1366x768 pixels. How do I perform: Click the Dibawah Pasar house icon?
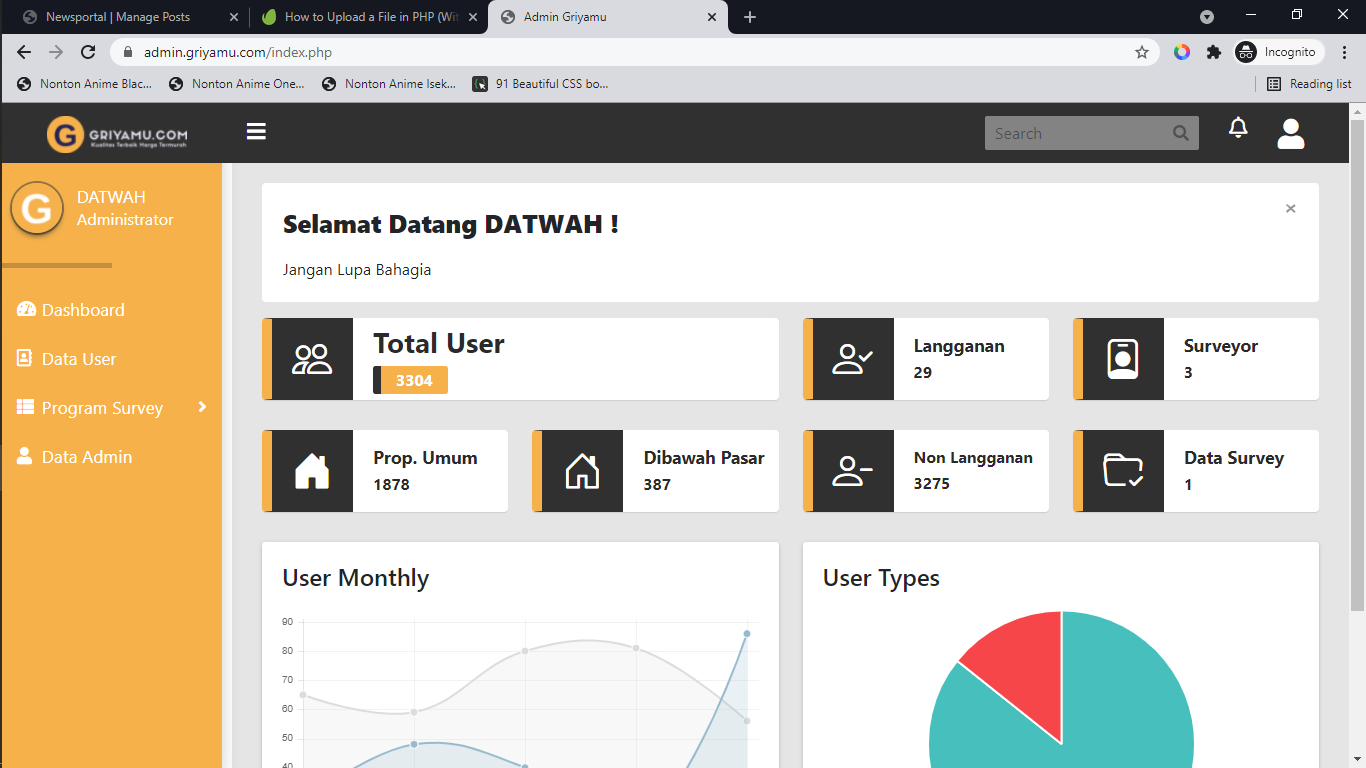[582, 471]
